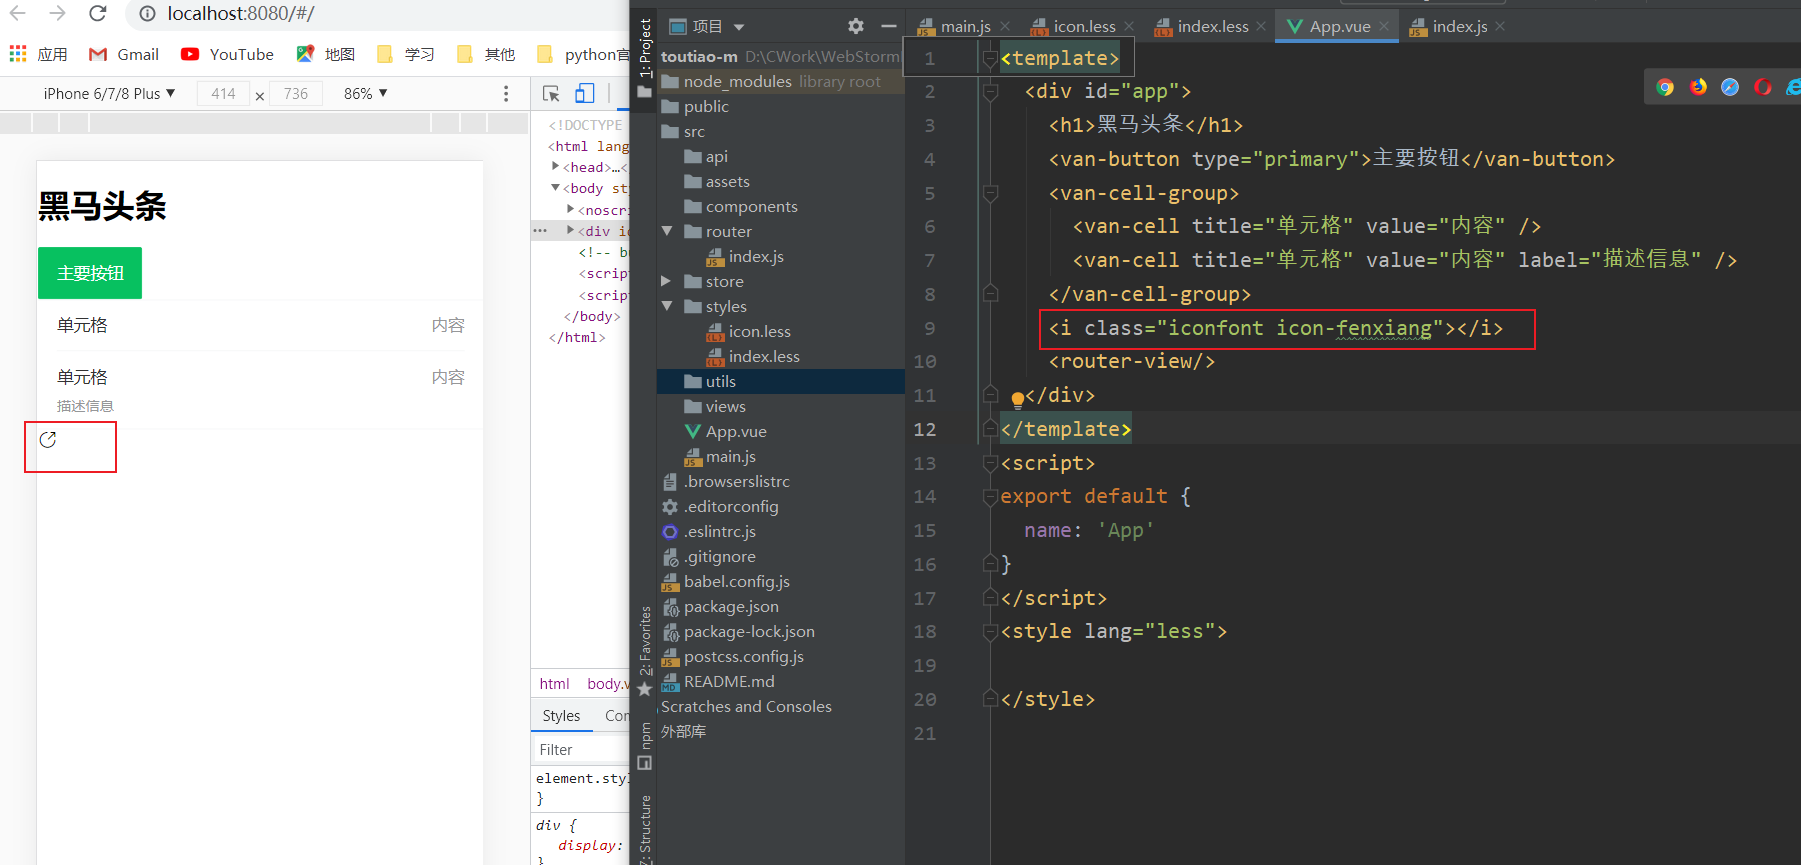Activate DevTools inspect element picker
Image resolution: width=1801 pixels, height=865 pixels.
click(551, 93)
